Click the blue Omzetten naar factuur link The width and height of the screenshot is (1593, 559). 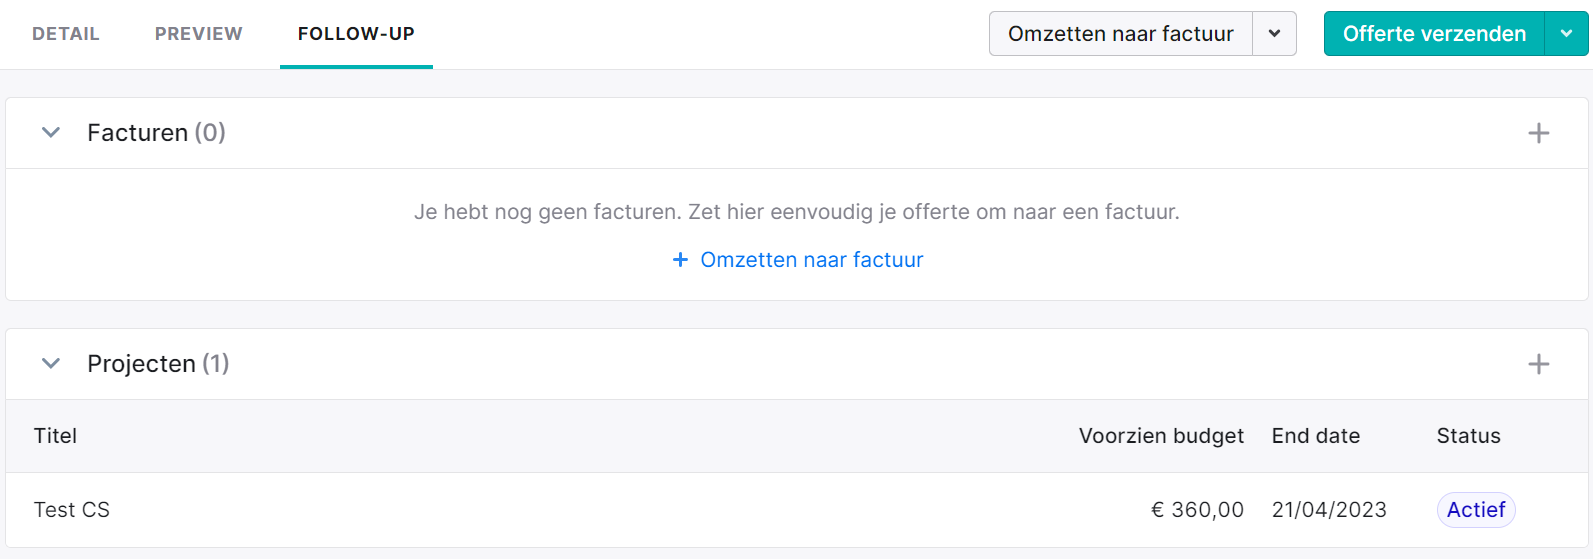812,260
